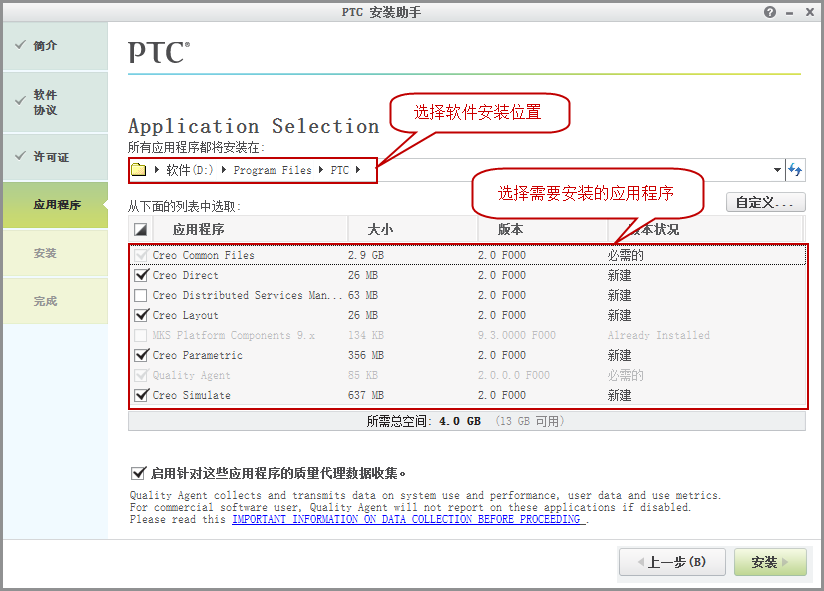Click the 134 KB size cell

[x=366, y=335]
